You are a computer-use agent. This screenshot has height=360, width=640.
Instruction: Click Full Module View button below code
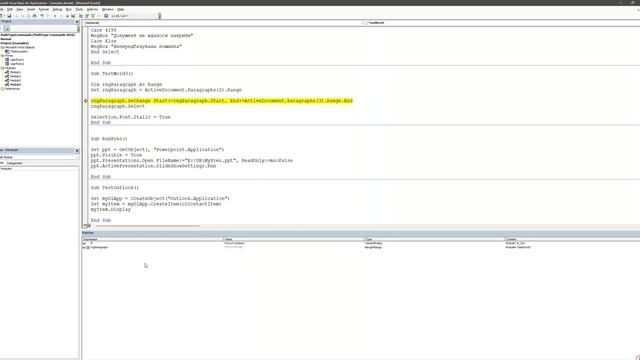(88, 226)
